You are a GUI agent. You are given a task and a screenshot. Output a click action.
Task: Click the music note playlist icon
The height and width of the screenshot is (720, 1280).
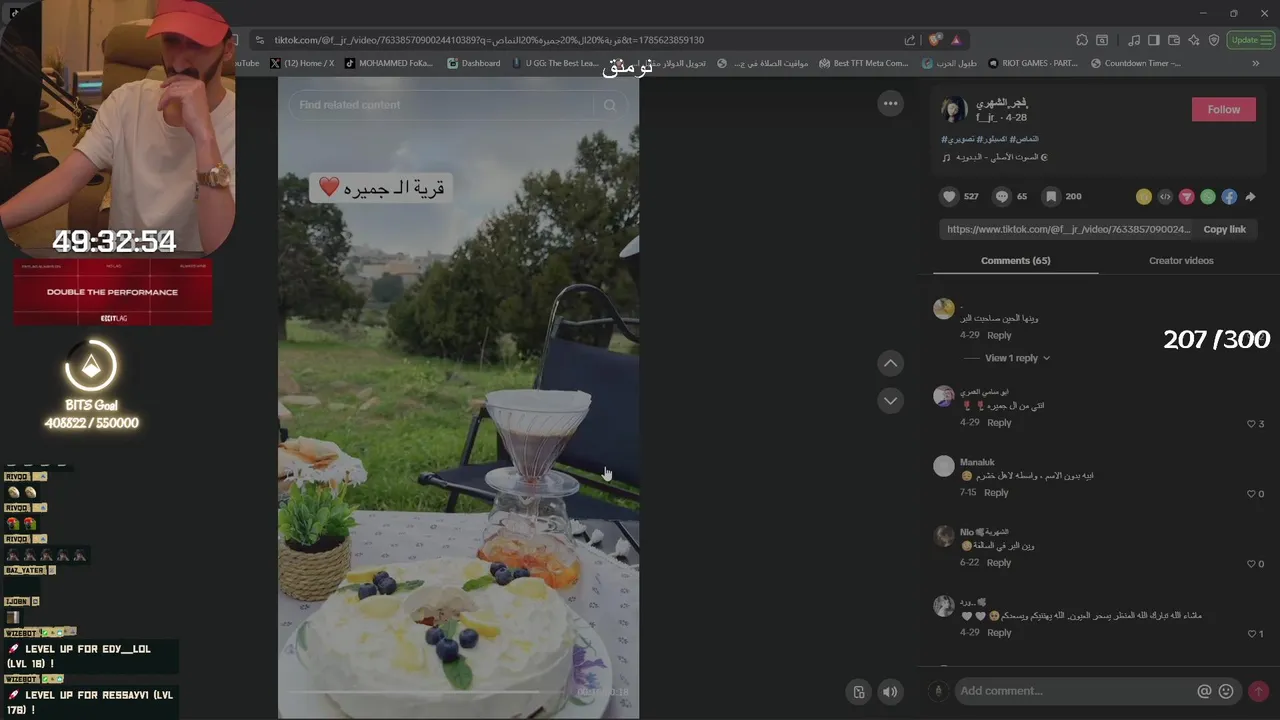[x=1133, y=40]
